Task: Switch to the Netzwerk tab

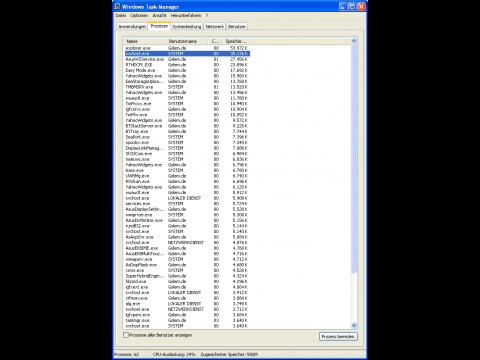Action: point(215,26)
